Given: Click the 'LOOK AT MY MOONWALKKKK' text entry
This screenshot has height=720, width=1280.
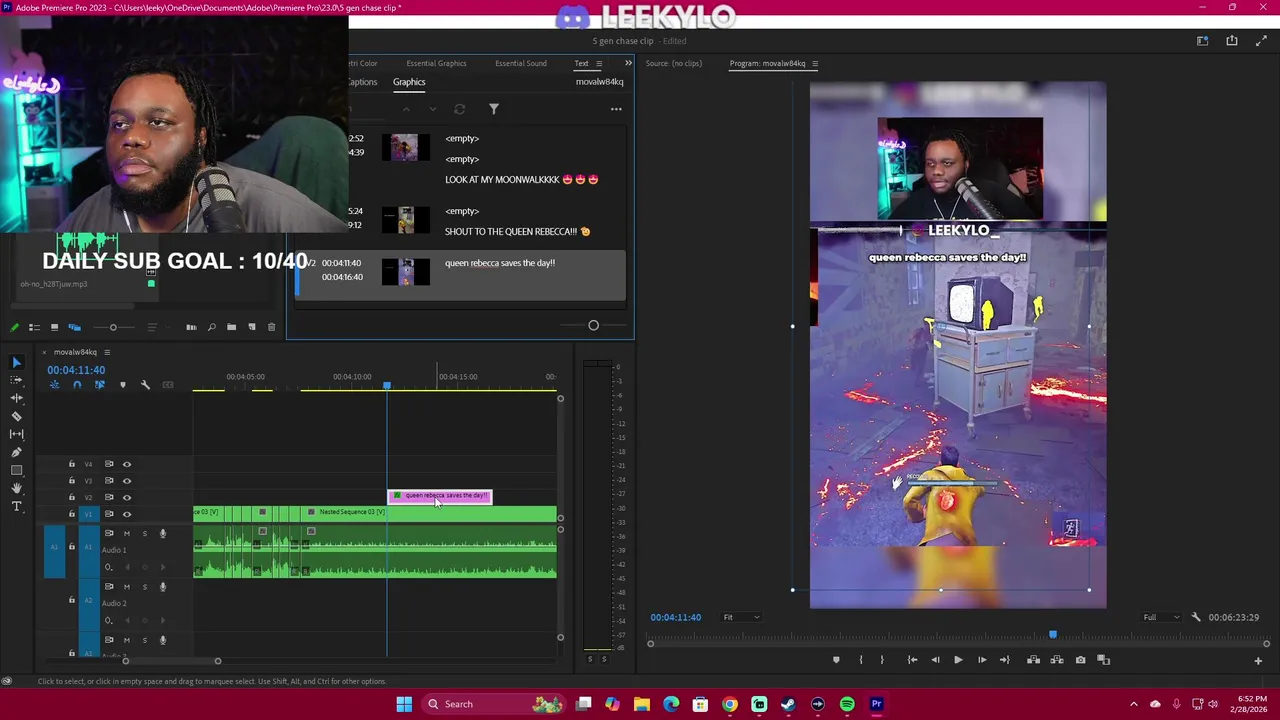Looking at the screenshot, I should (x=521, y=180).
